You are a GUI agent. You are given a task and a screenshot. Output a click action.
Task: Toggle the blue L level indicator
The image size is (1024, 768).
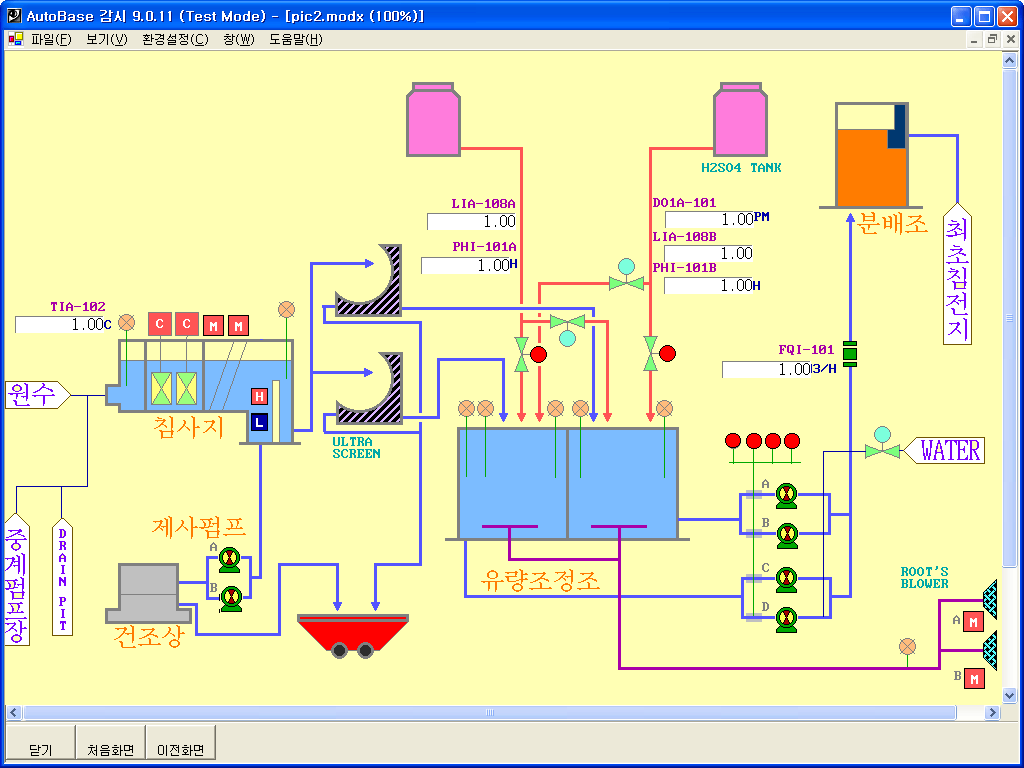click(x=260, y=422)
